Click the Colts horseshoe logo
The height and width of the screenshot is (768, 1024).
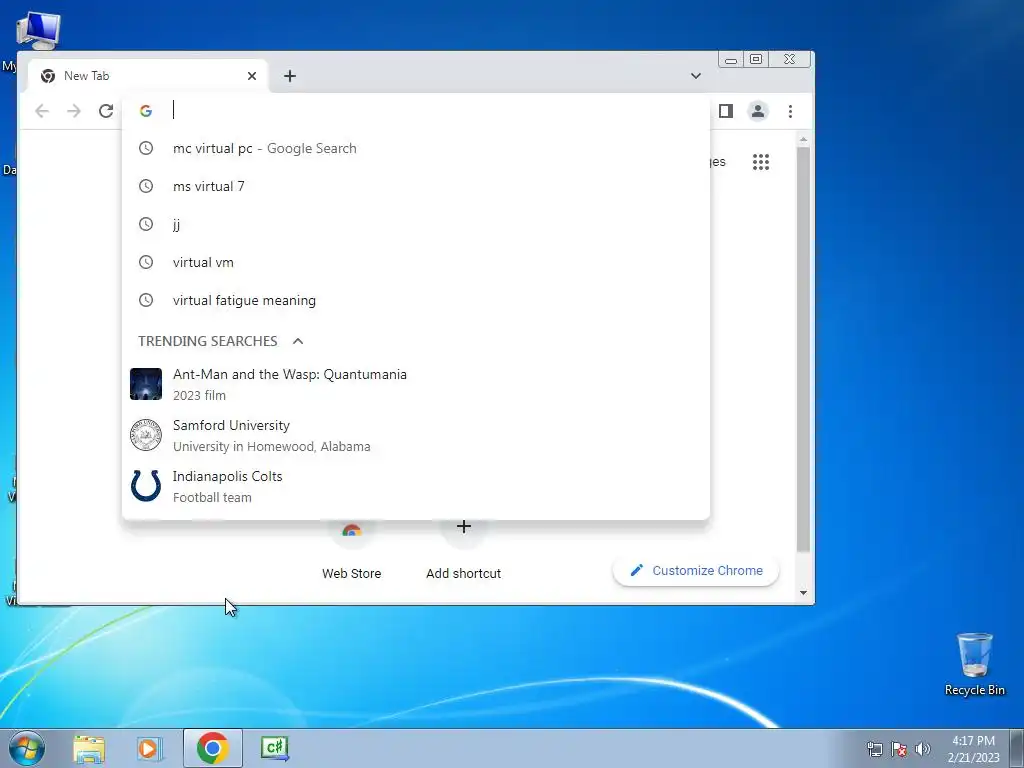[x=146, y=486]
